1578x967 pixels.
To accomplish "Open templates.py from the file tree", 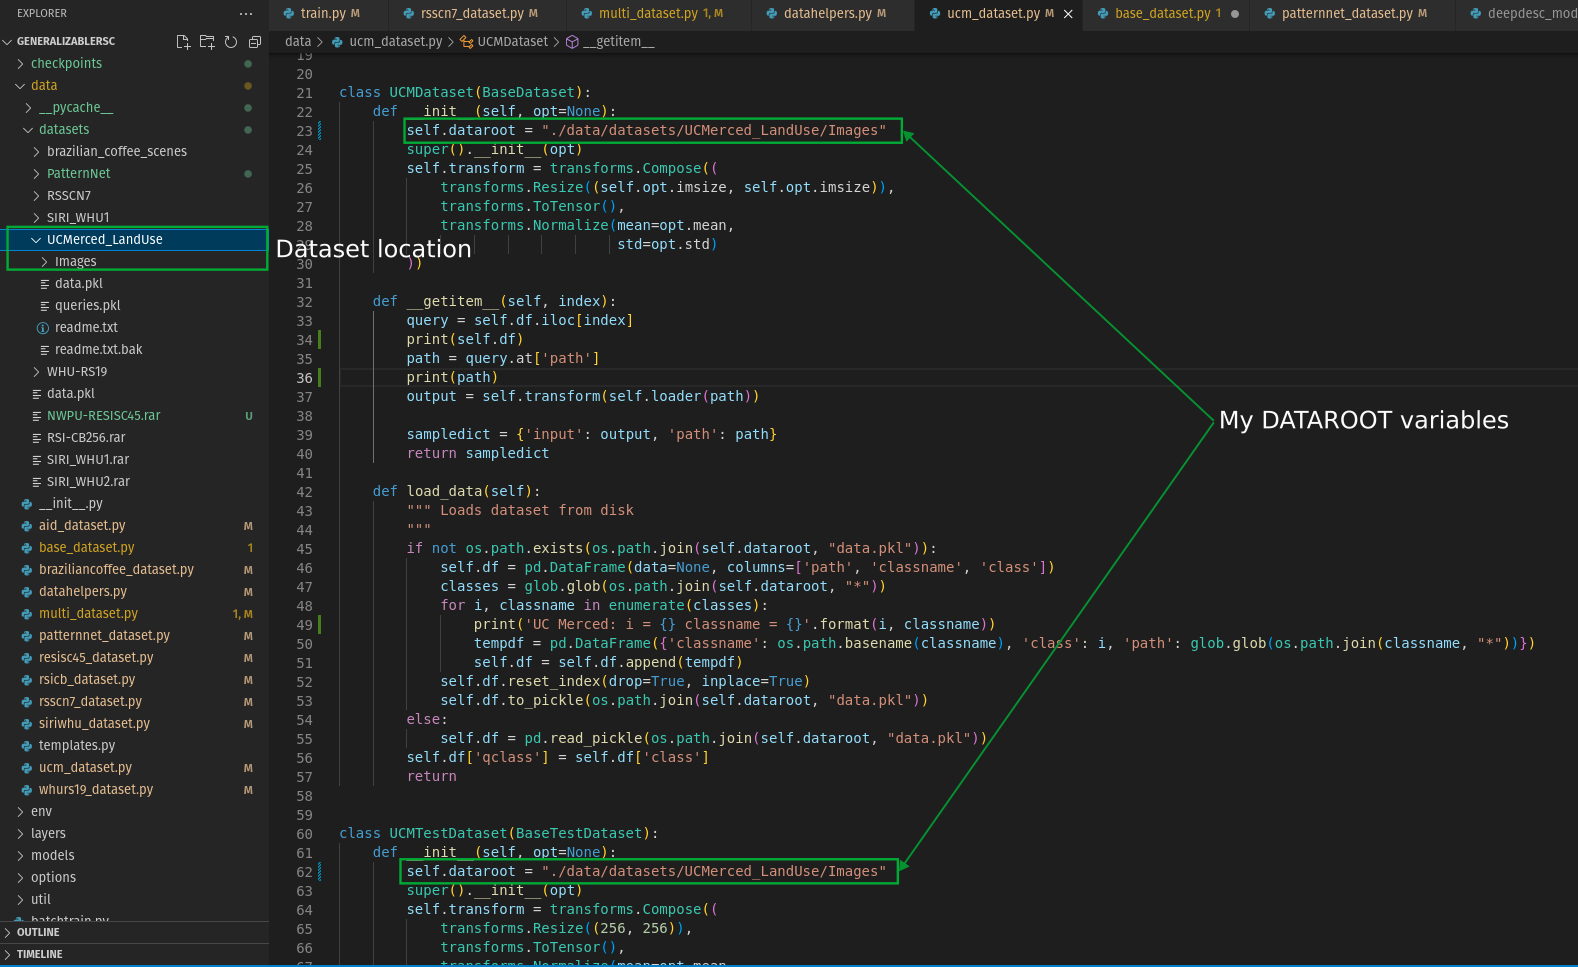I will pos(77,746).
